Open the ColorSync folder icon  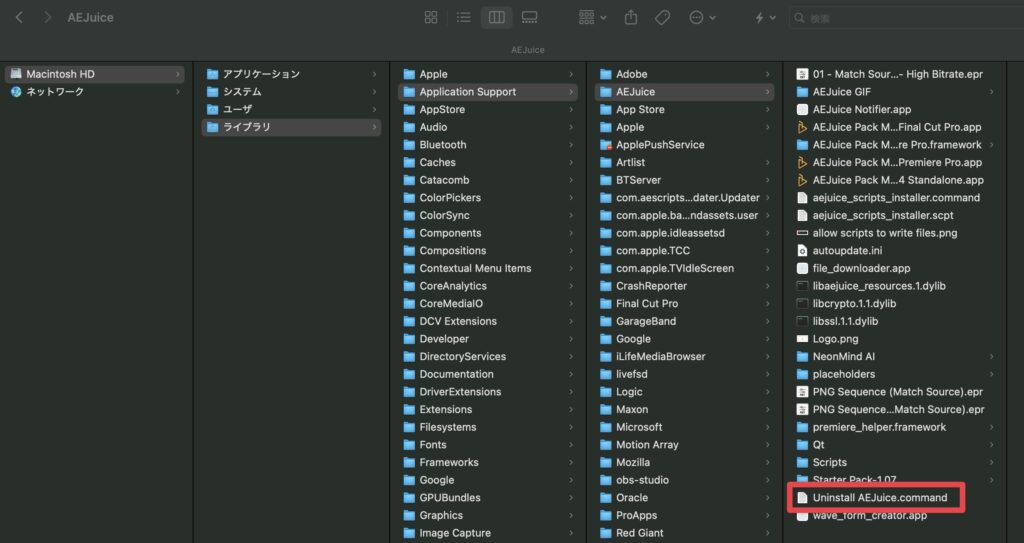pos(409,215)
